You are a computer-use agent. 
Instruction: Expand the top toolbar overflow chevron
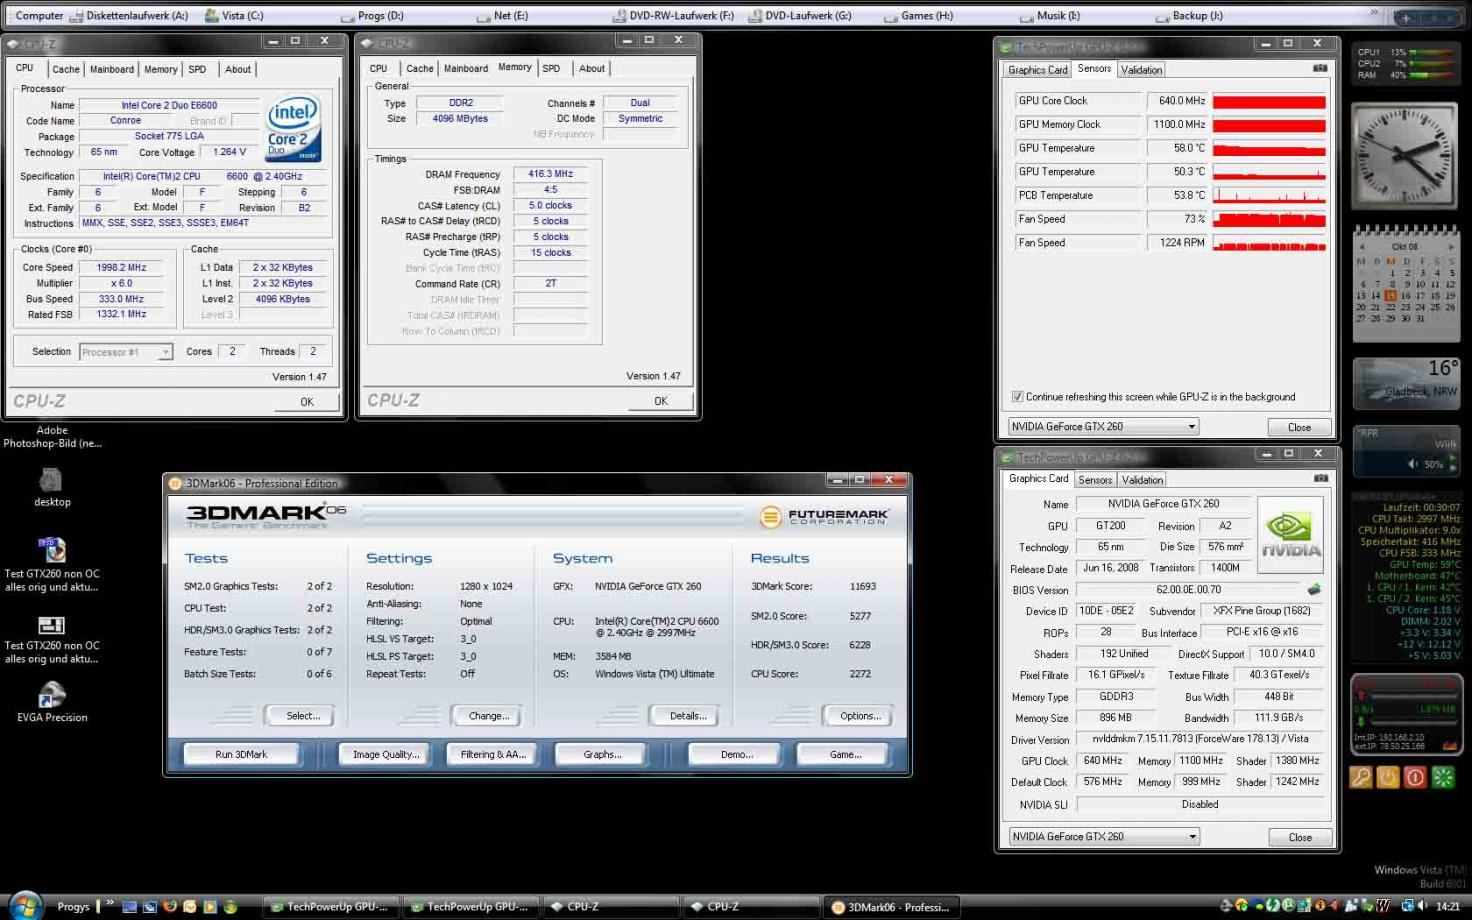[1374, 13]
